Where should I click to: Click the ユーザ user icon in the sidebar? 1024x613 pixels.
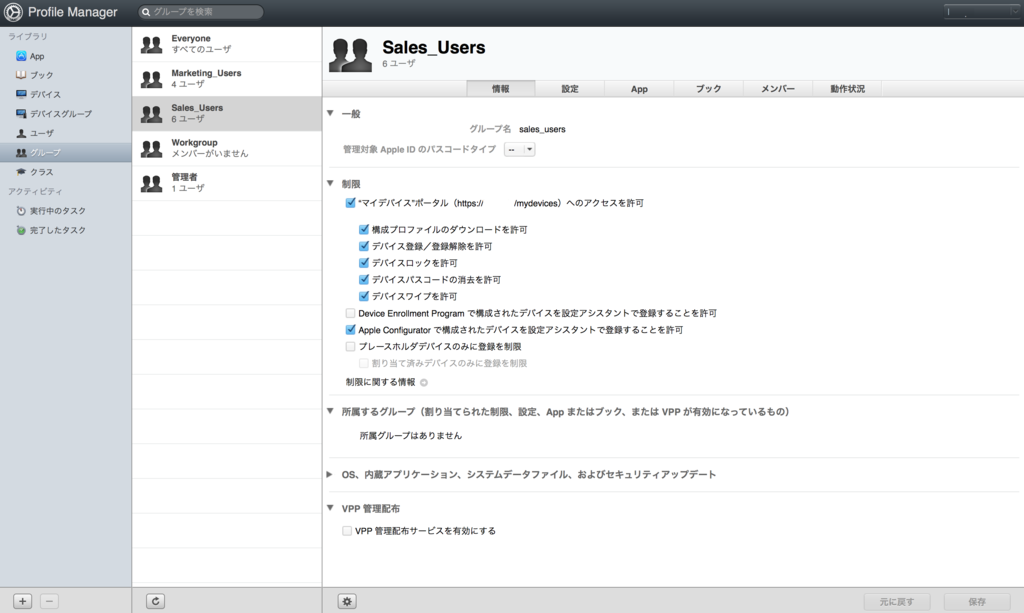[x=21, y=133]
